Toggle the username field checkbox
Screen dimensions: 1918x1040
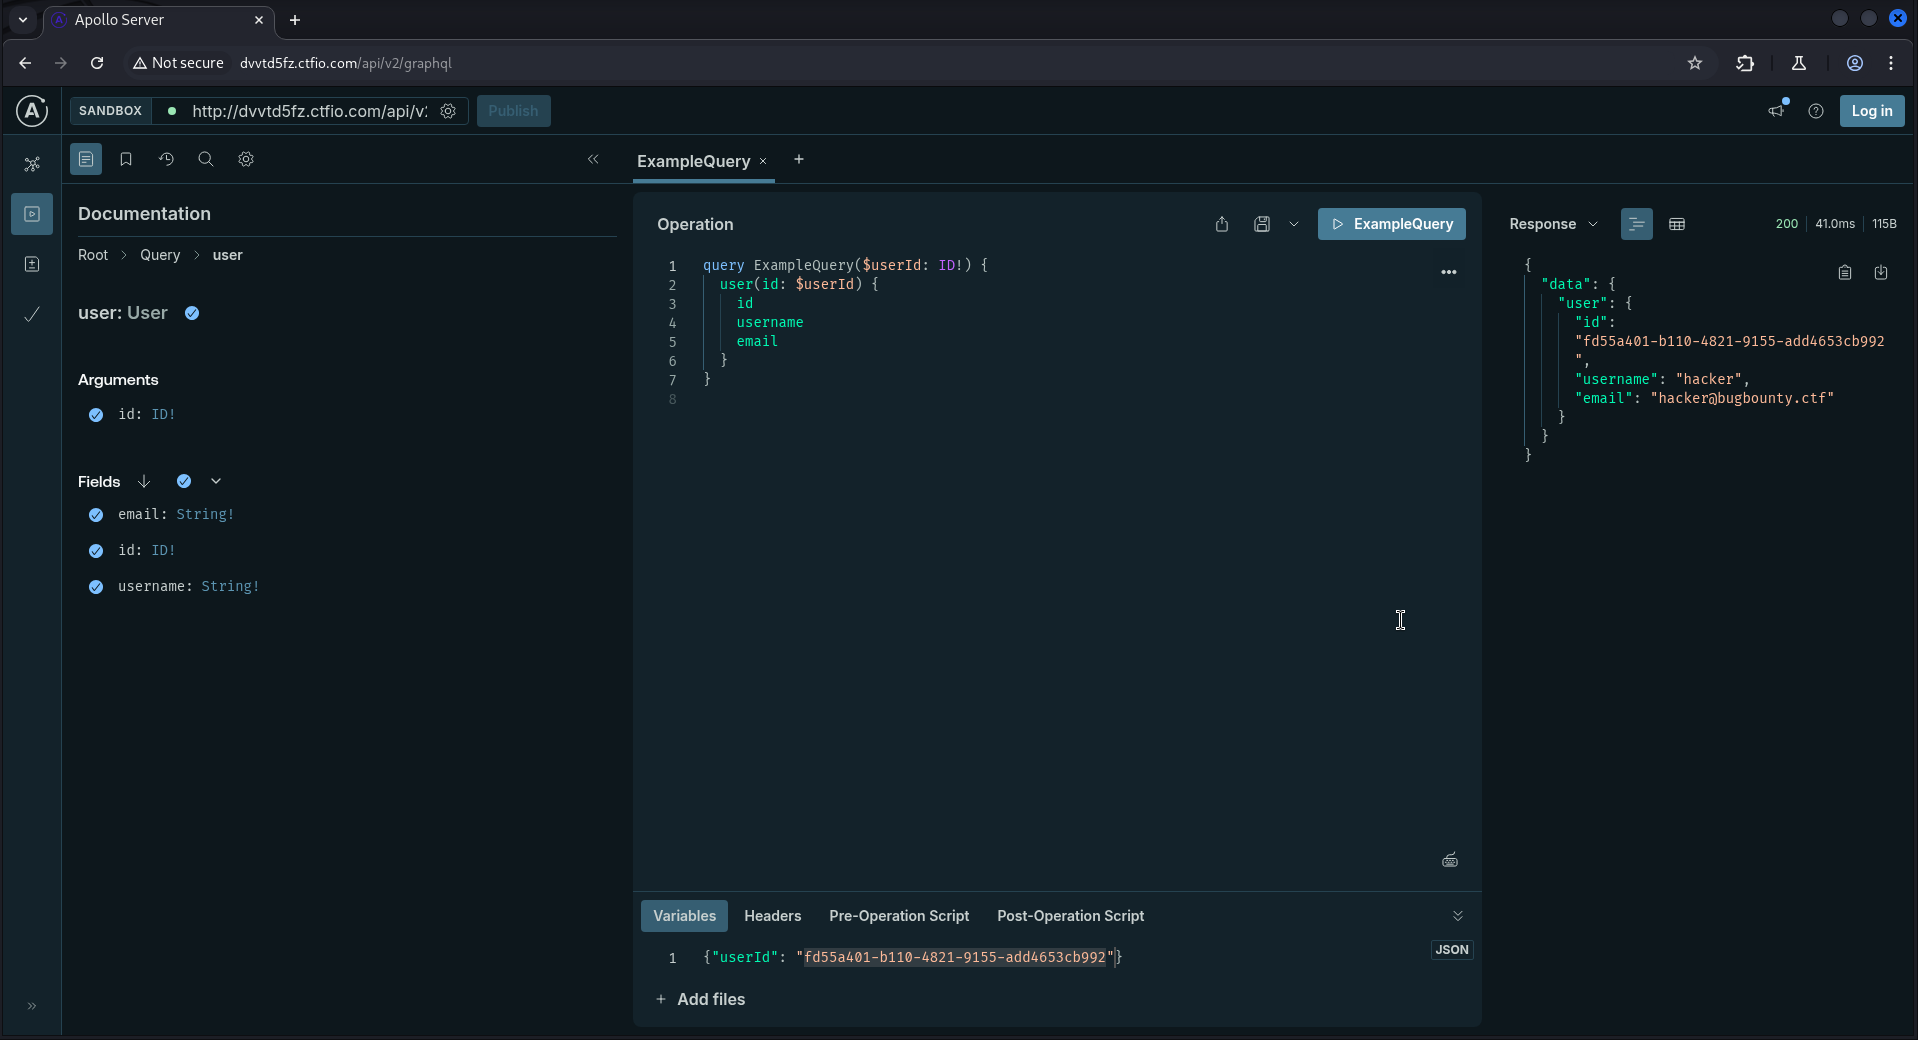pos(96,587)
